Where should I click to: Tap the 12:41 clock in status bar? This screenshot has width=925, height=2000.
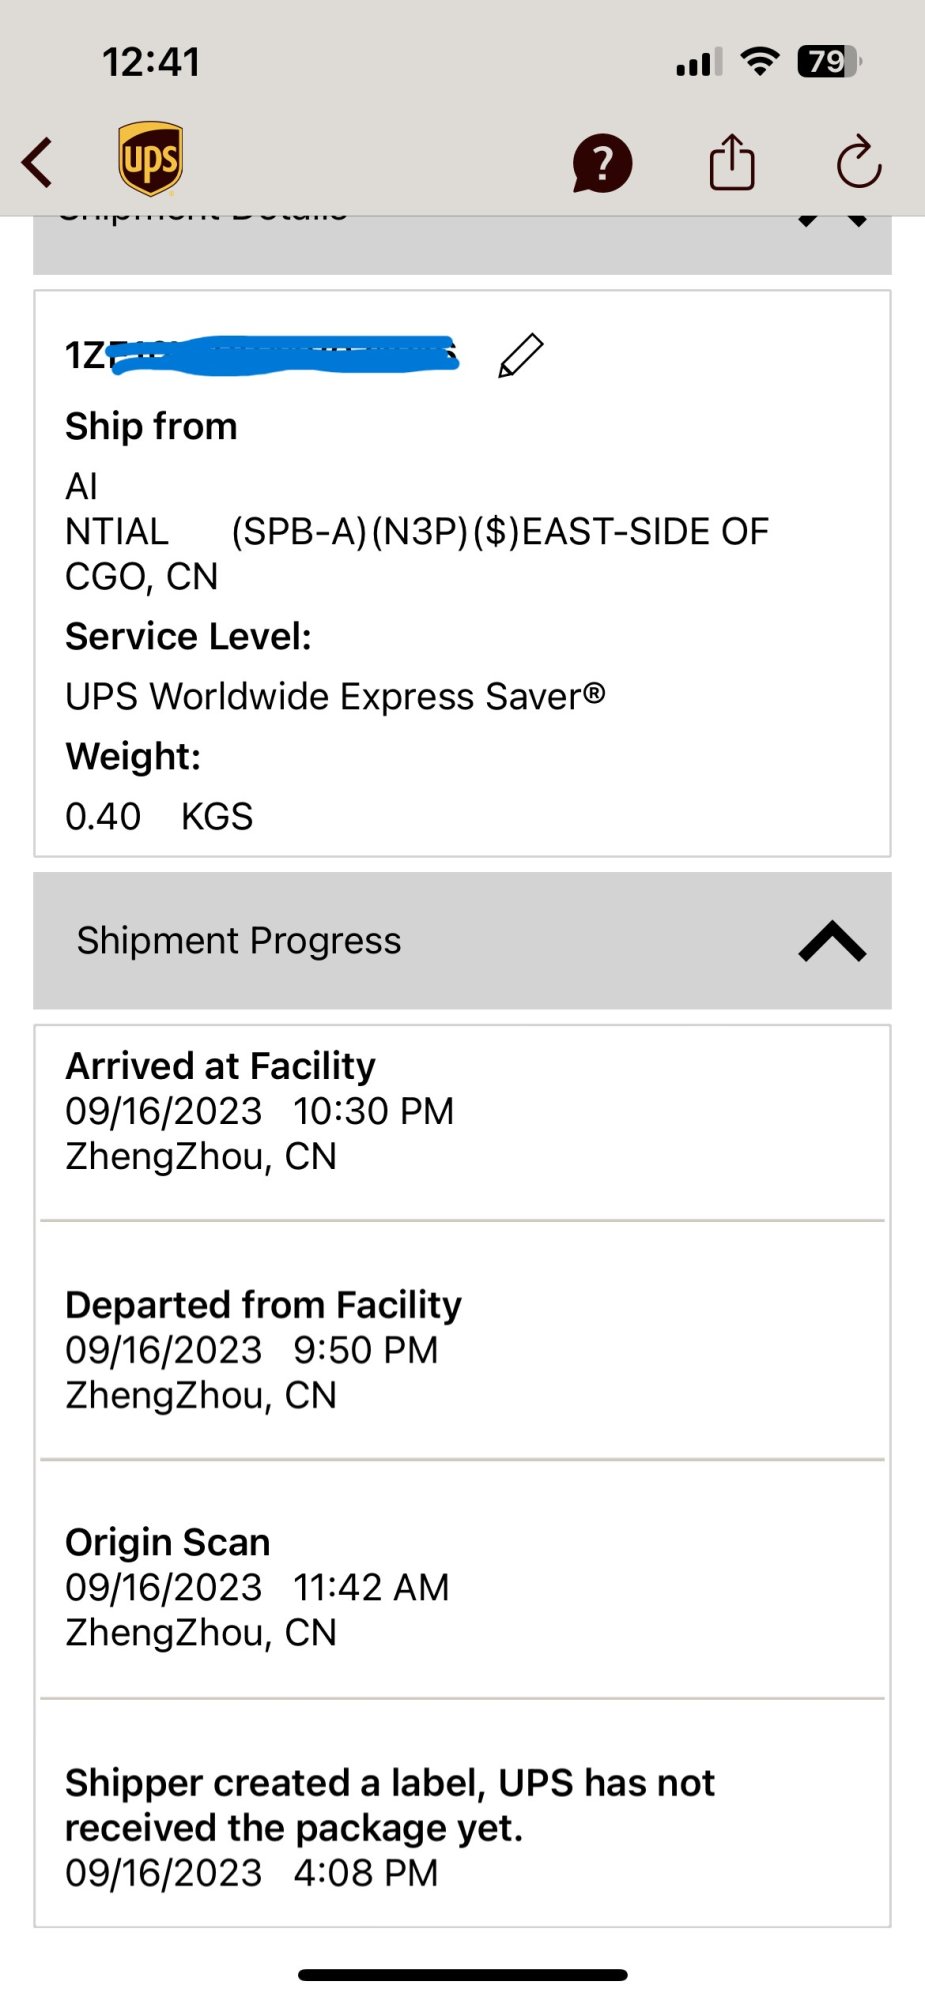click(151, 62)
